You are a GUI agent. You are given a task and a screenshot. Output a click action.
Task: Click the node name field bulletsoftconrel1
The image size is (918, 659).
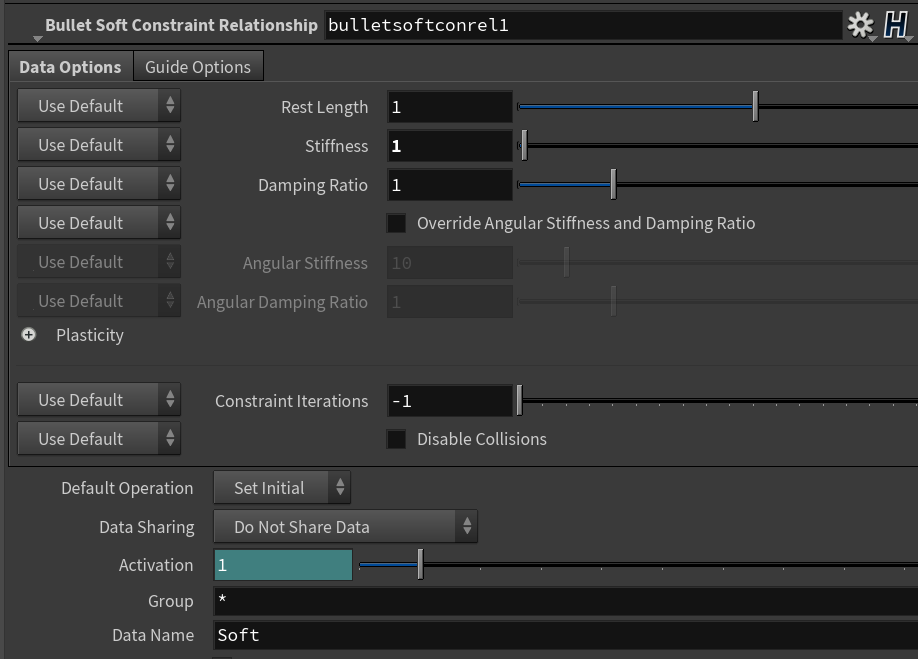pos(583,25)
